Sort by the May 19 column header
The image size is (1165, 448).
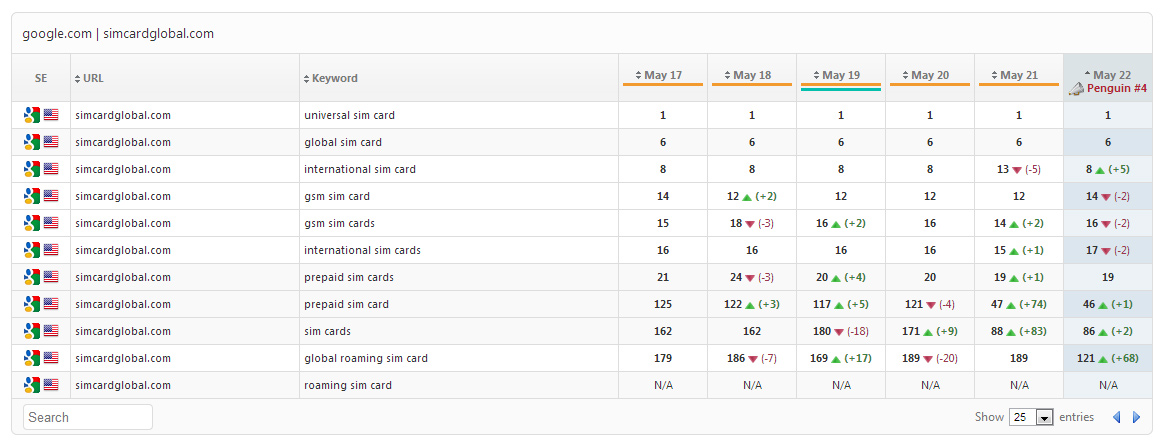(841, 75)
